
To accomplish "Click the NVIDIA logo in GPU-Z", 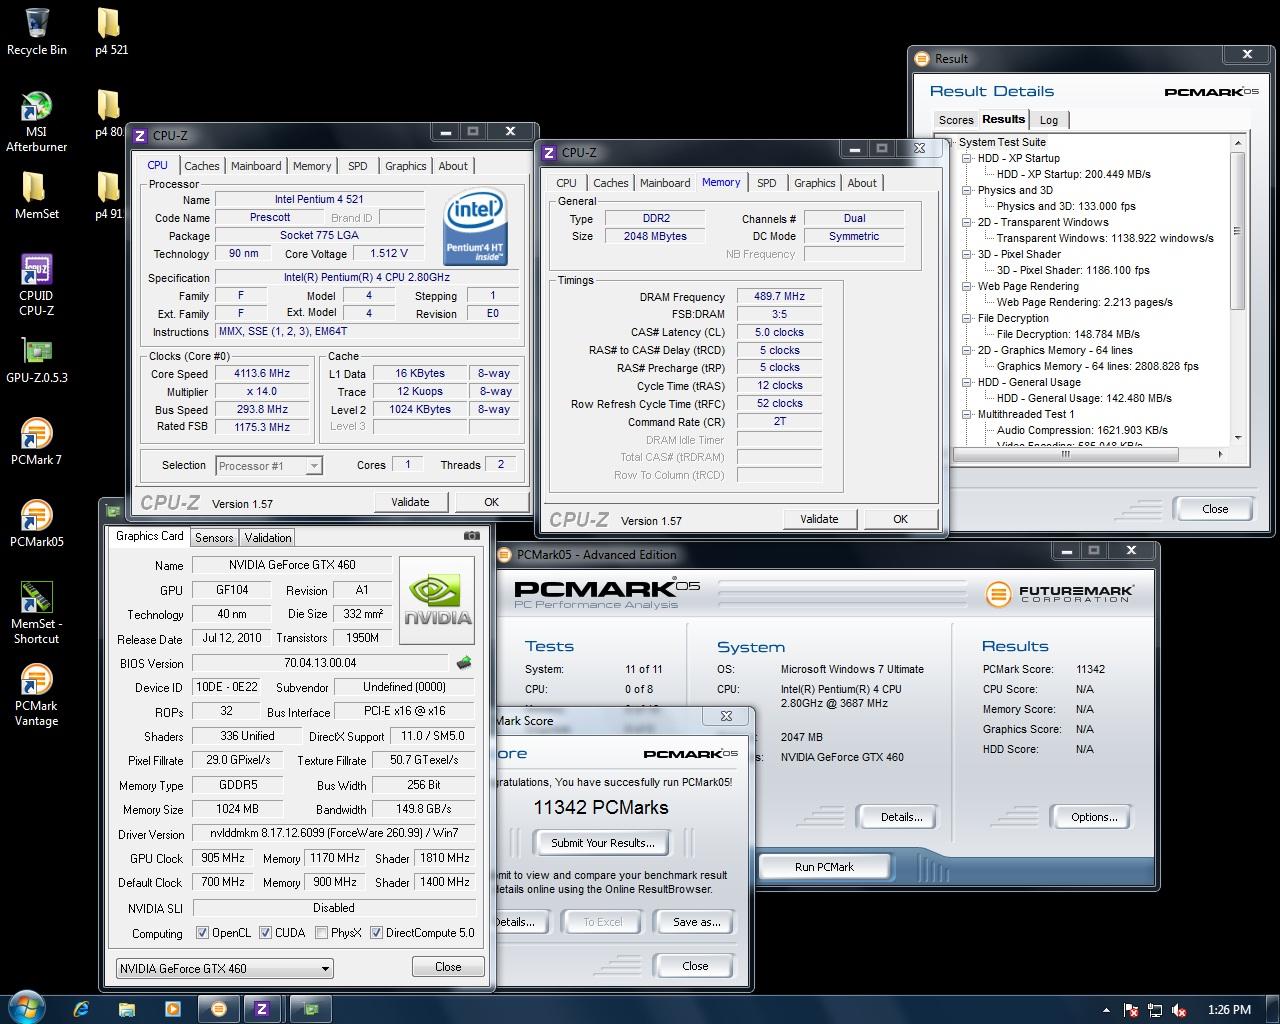I will pyautogui.click(x=437, y=600).
